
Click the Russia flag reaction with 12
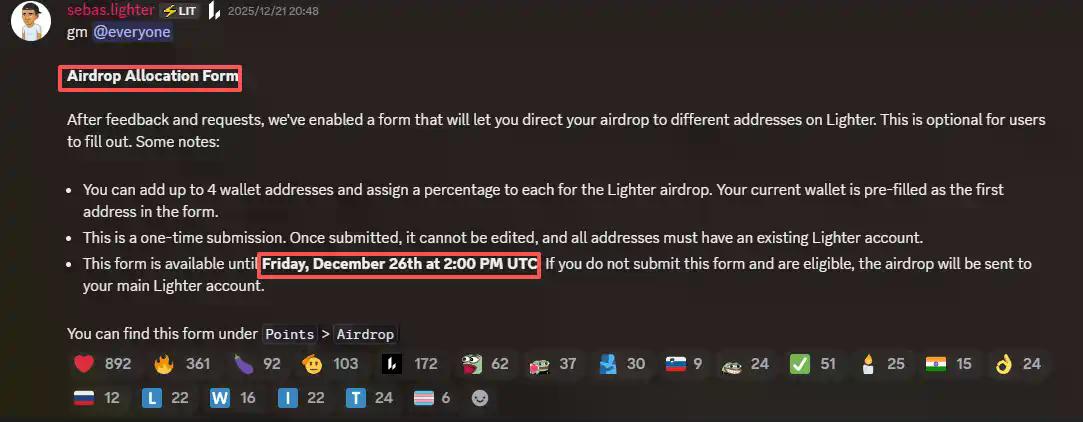[x=97, y=398]
